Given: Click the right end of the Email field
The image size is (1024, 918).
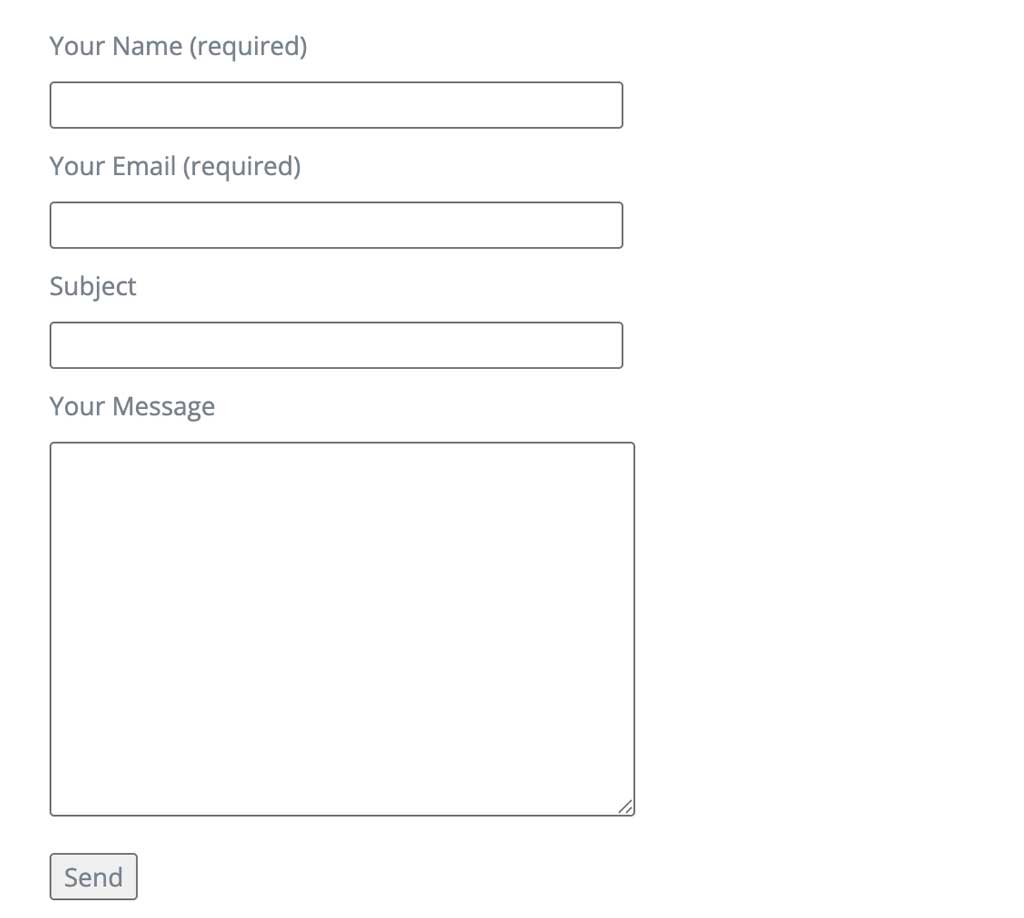Looking at the screenshot, I should pyautogui.click(x=612, y=225).
